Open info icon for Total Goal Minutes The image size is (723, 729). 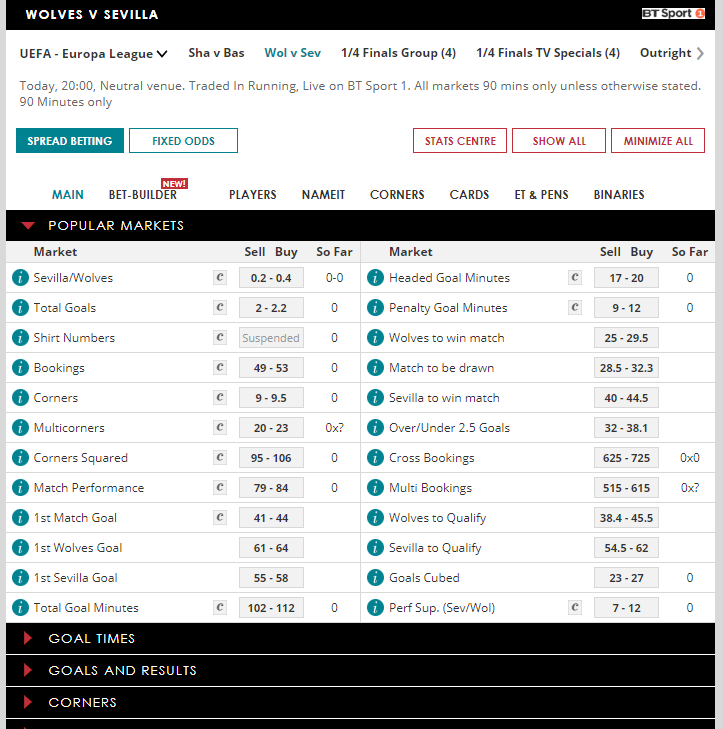coord(20,608)
